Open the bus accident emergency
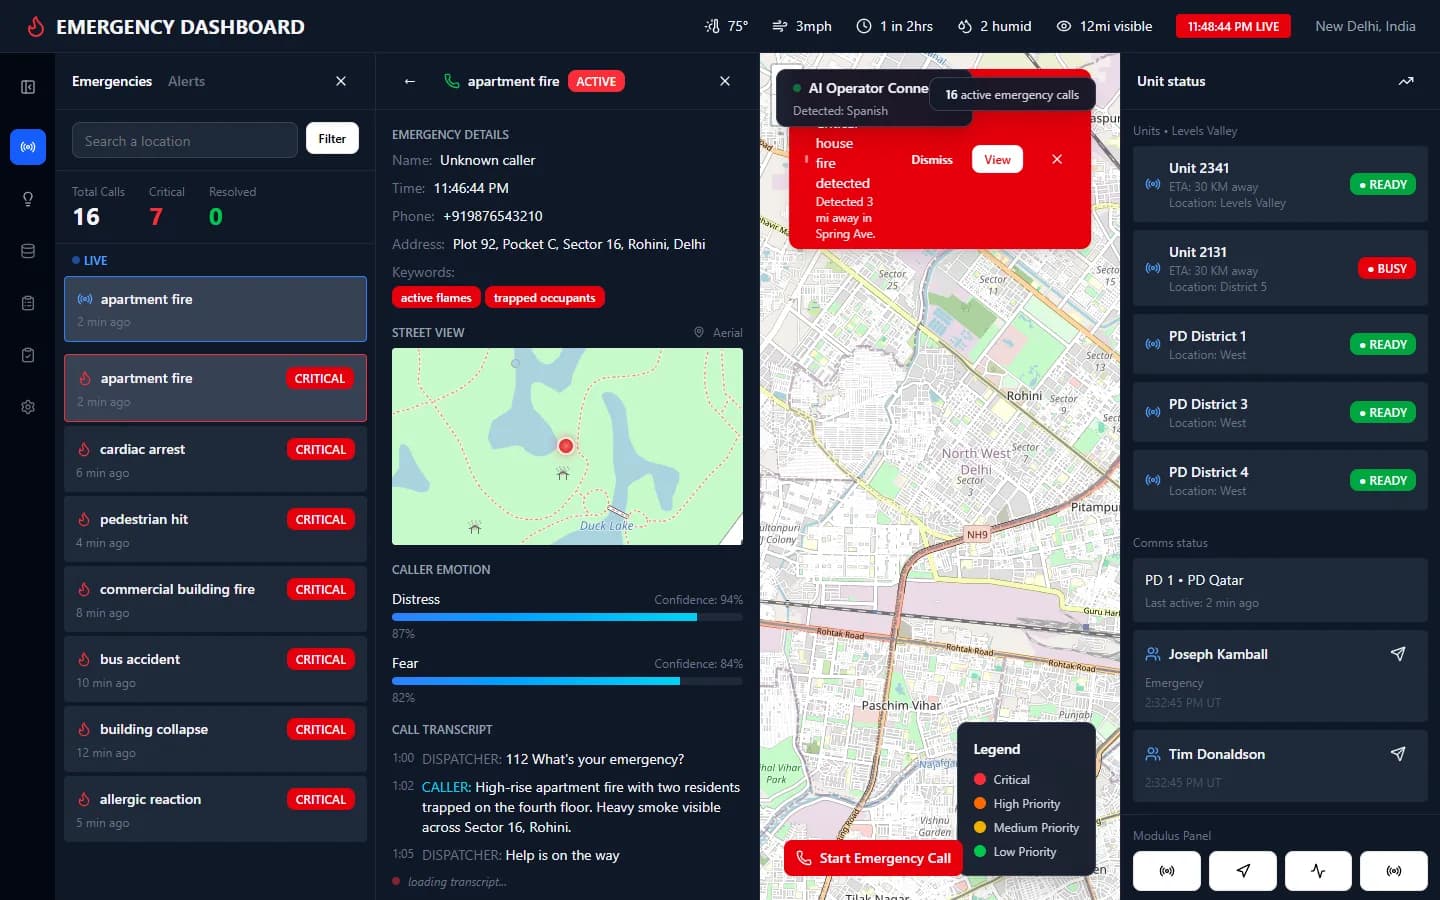This screenshot has height=900, width=1440. point(215,669)
